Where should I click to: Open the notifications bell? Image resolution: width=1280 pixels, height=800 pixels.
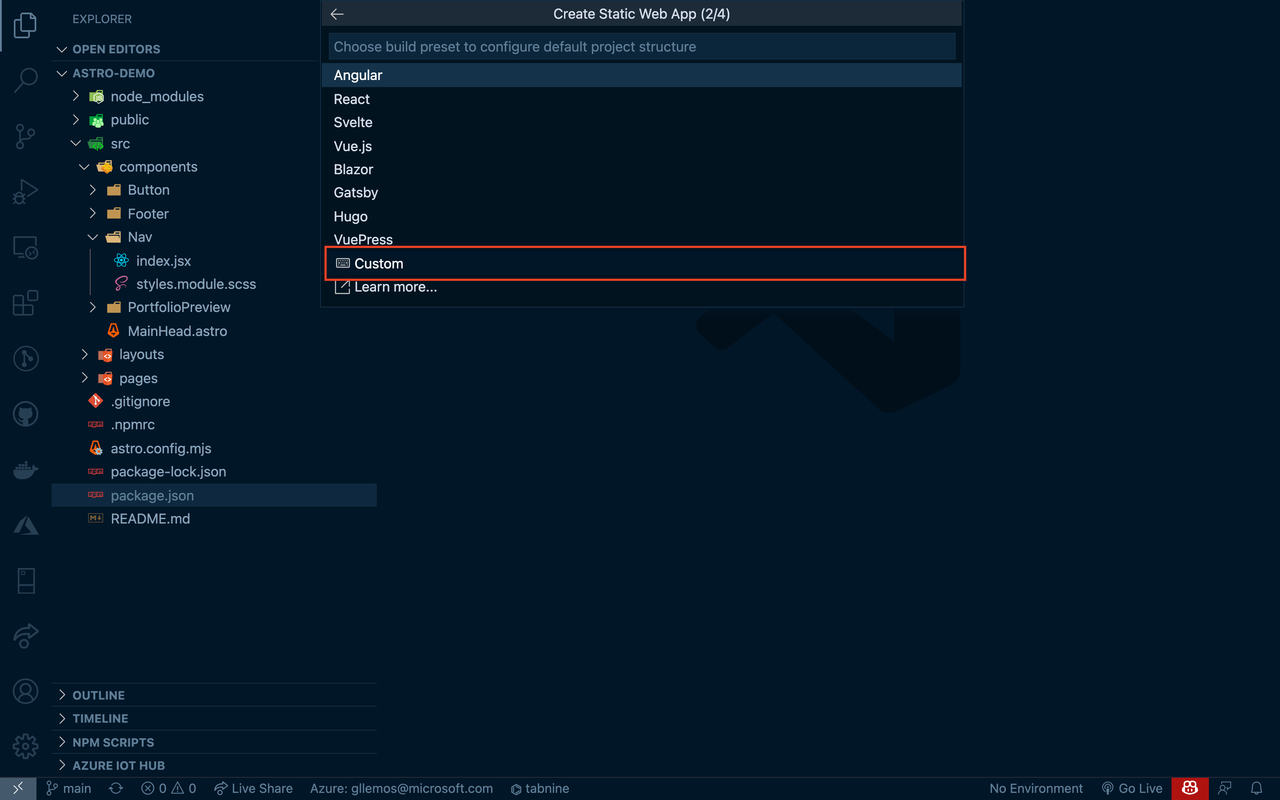pyautogui.click(x=1257, y=788)
